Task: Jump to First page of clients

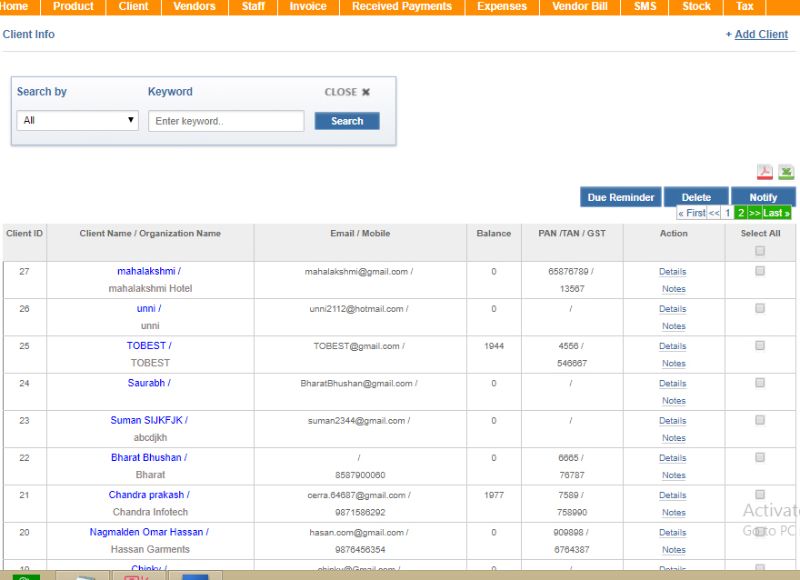Action: coord(691,213)
